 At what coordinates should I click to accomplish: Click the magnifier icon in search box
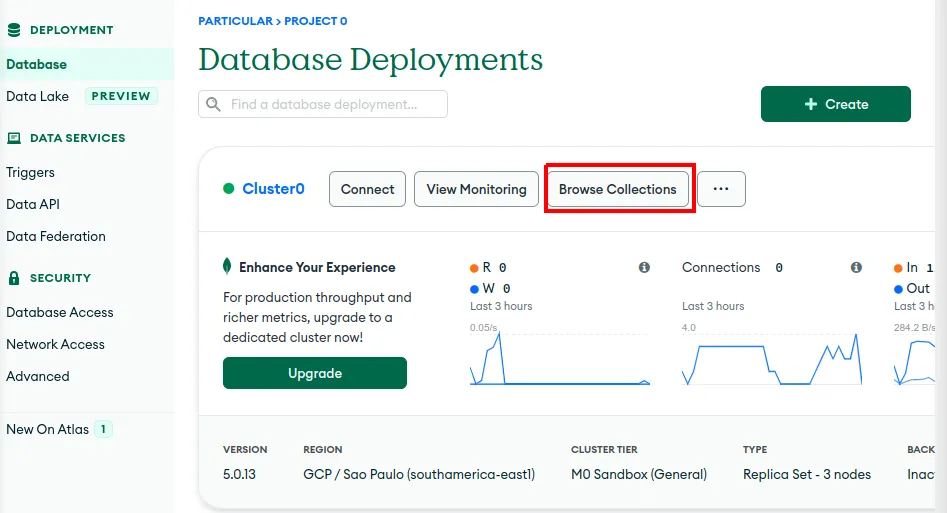(213, 104)
